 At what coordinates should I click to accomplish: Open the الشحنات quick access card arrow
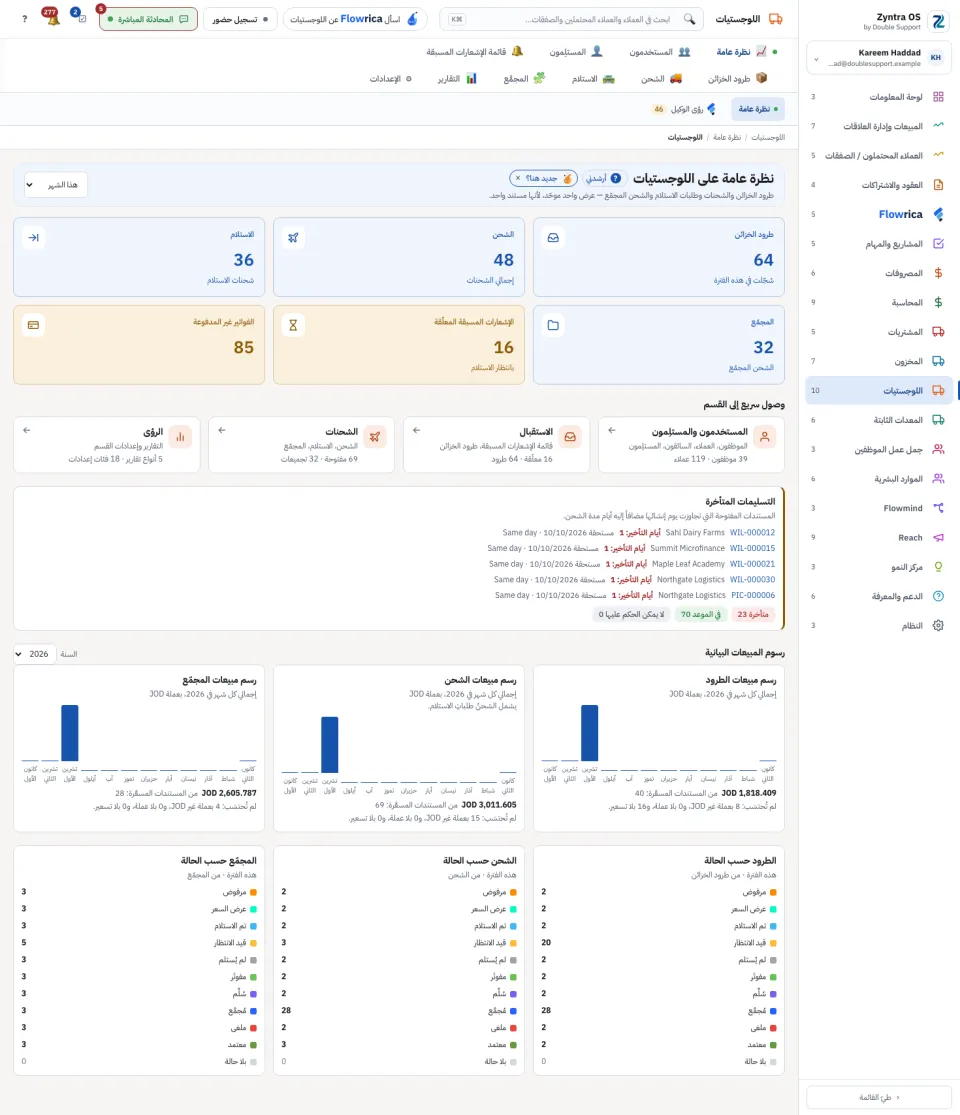(x=222, y=430)
